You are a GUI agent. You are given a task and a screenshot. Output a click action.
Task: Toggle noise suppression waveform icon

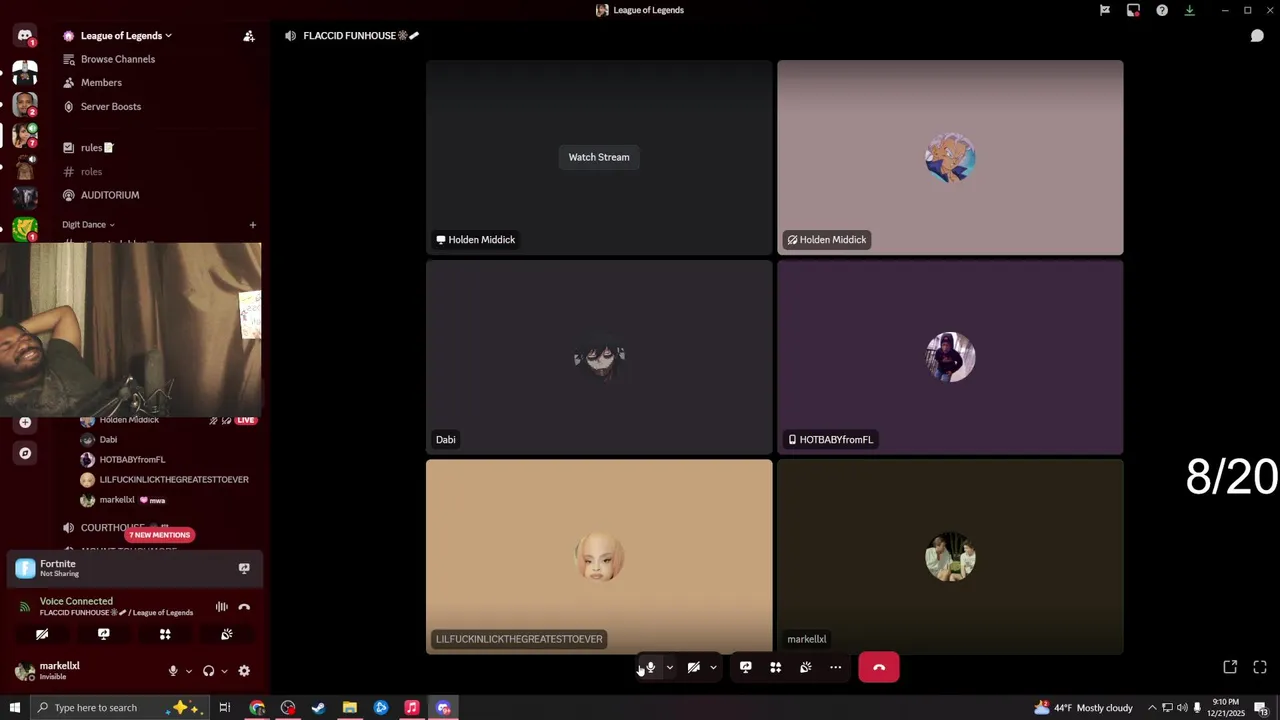[222, 607]
